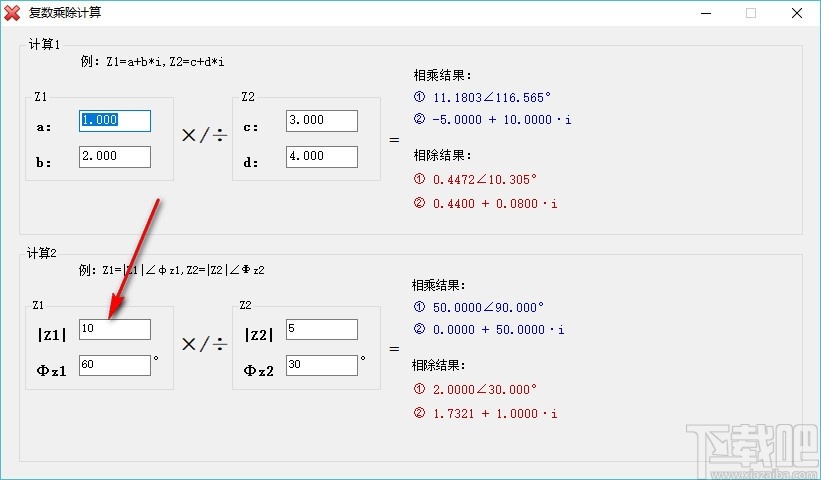Minimize the 复数乘除计算 window

coord(705,14)
